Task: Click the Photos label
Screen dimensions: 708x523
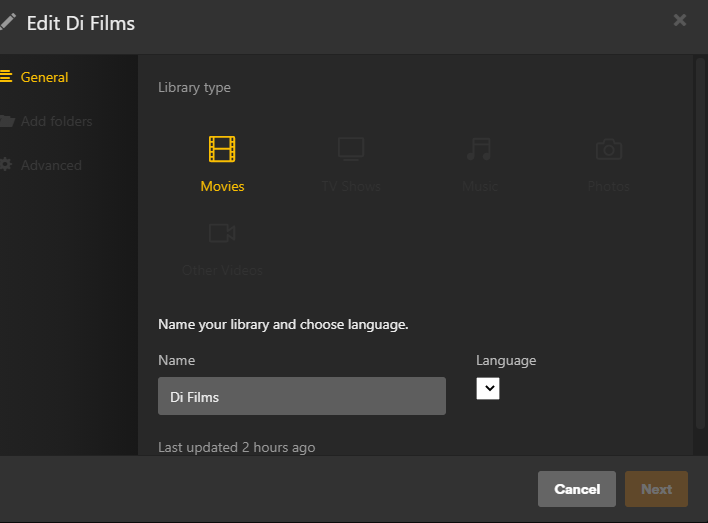Action: 608,186
